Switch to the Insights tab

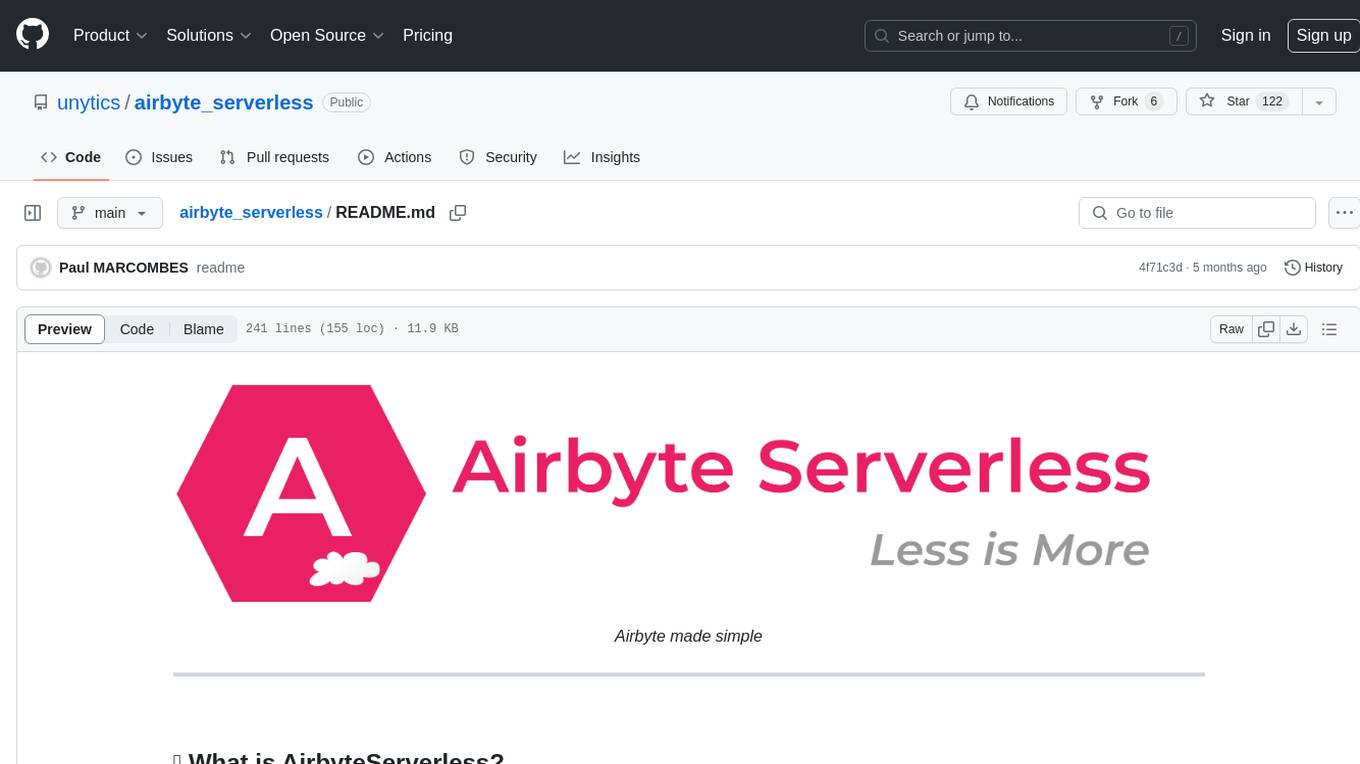(x=602, y=157)
